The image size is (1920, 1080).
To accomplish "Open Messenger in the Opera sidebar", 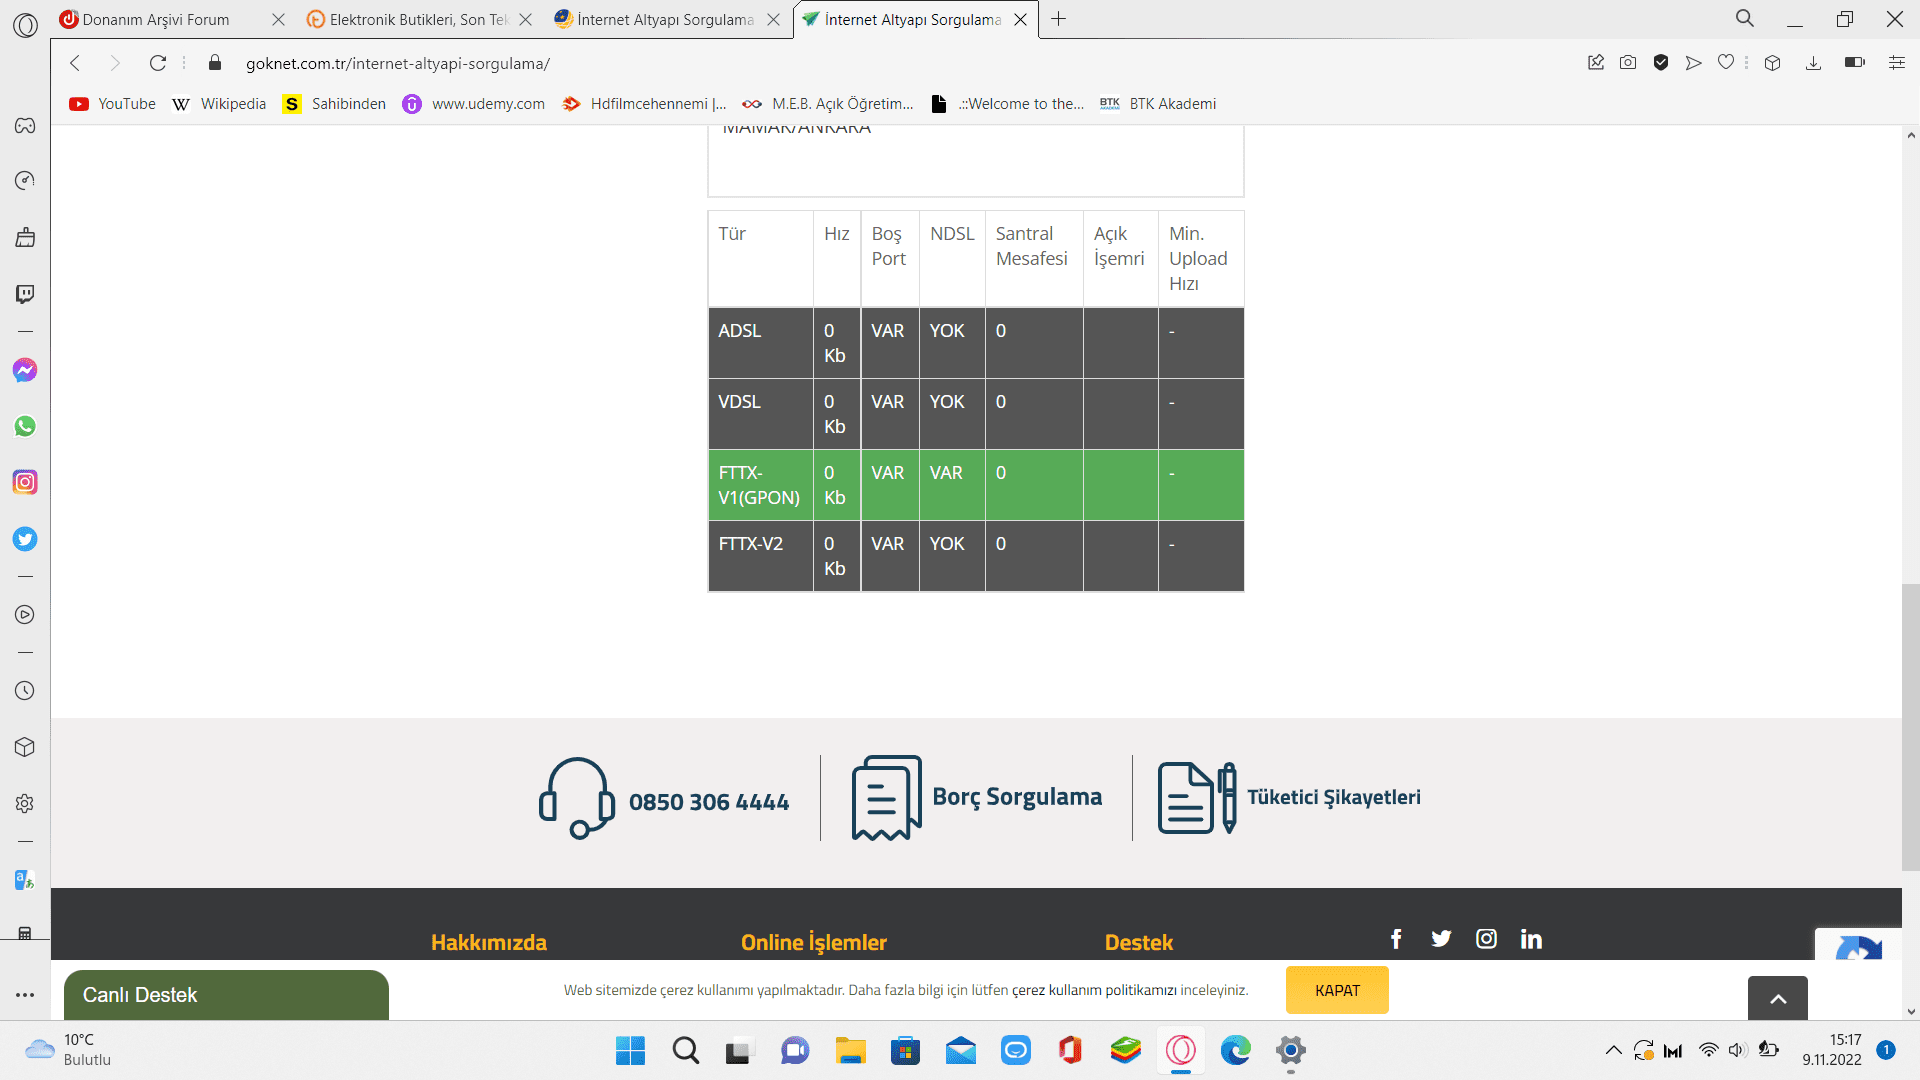I will [25, 370].
